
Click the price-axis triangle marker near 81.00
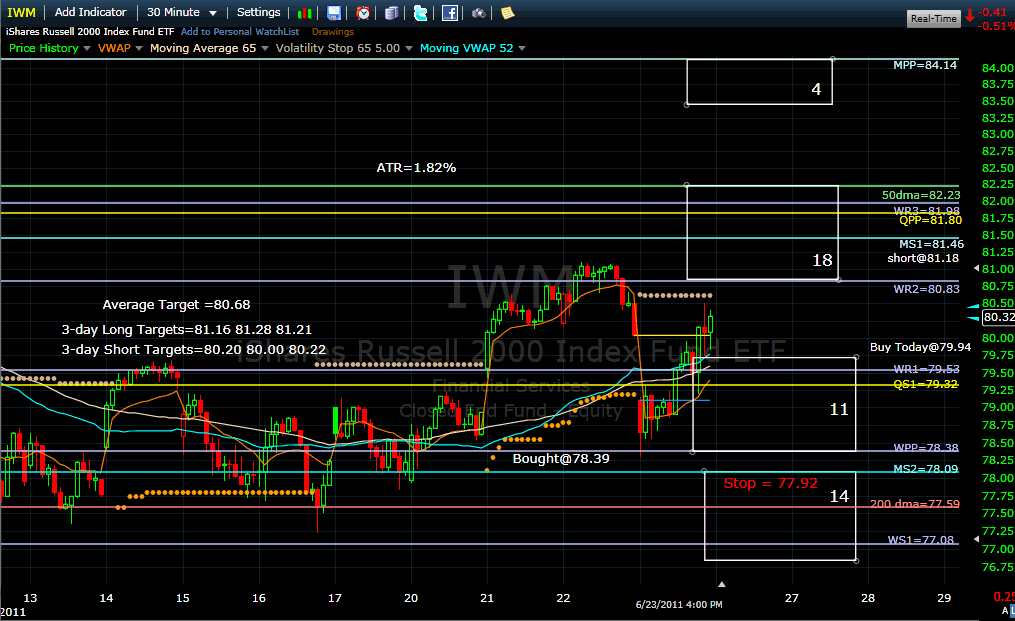pyautogui.click(x=977, y=268)
